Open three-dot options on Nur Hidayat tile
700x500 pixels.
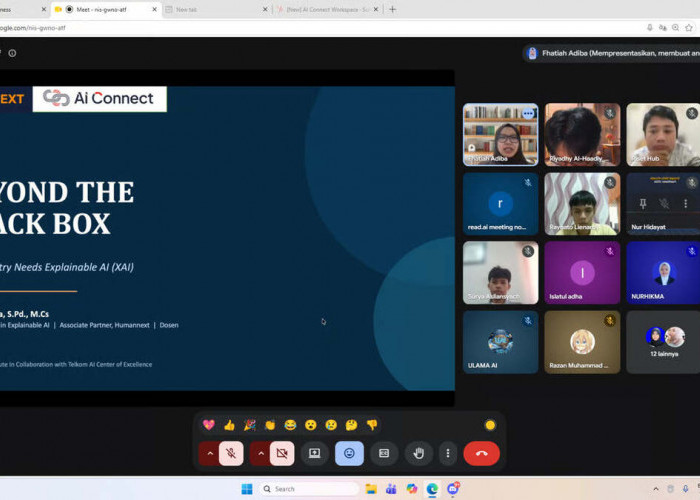click(685, 204)
